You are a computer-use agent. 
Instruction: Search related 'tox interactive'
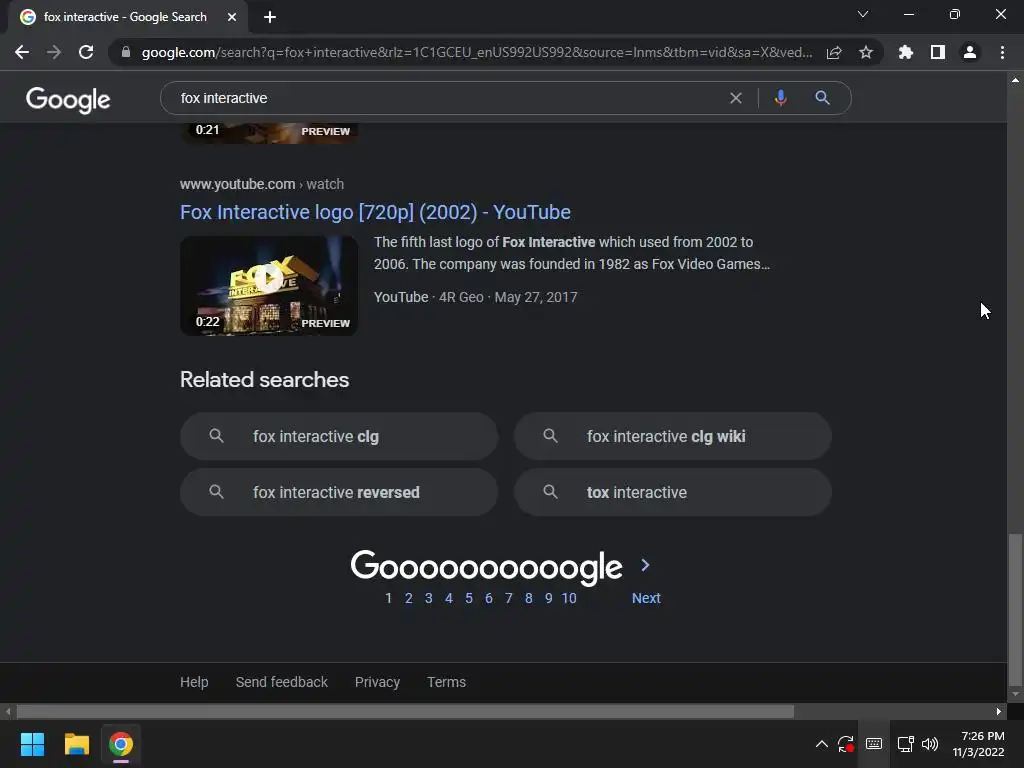pos(673,492)
